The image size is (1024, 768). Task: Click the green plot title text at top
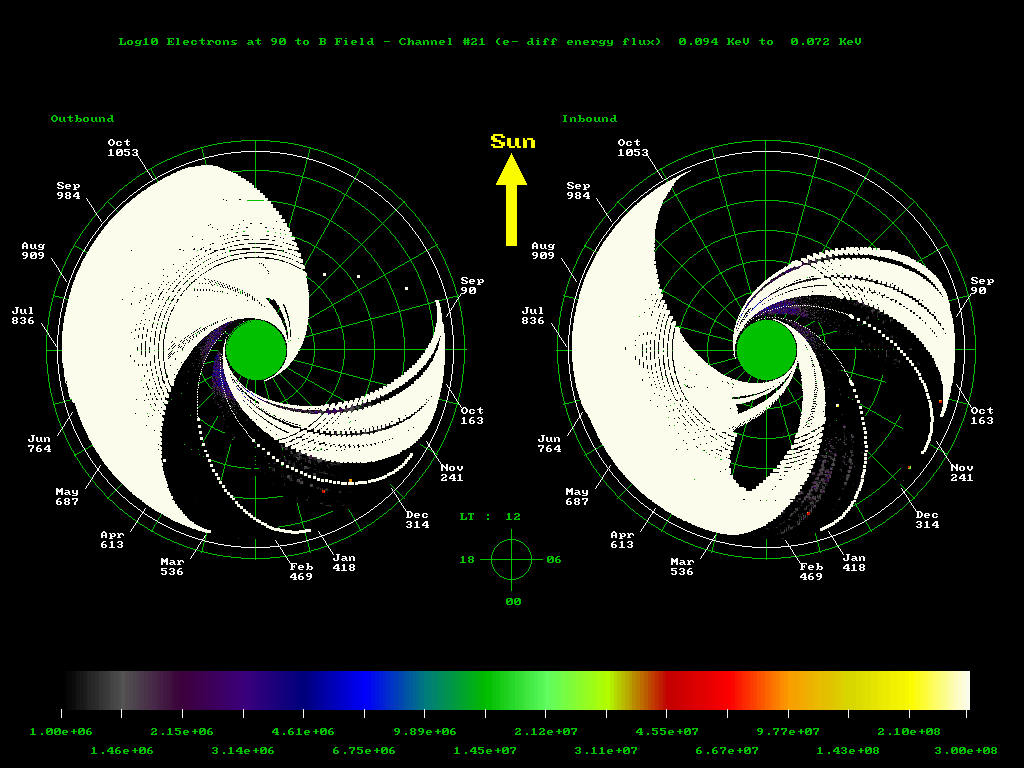(x=490, y=42)
